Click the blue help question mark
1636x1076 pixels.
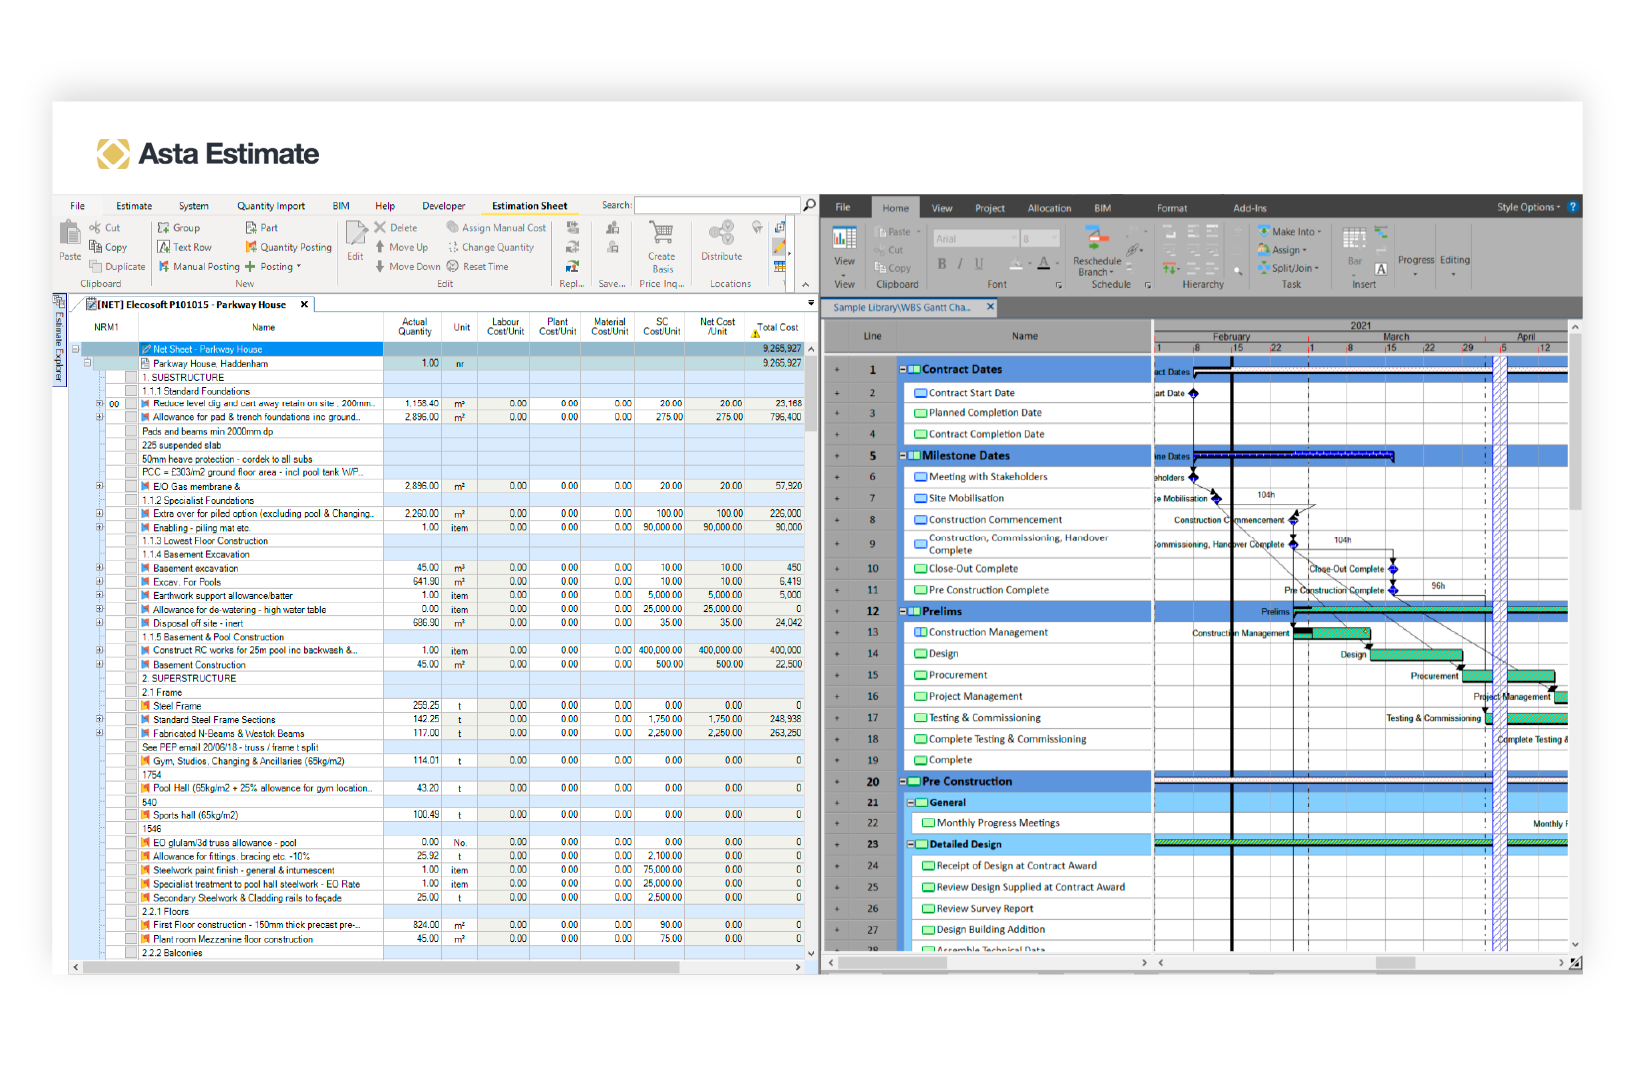pyautogui.click(x=1572, y=207)
